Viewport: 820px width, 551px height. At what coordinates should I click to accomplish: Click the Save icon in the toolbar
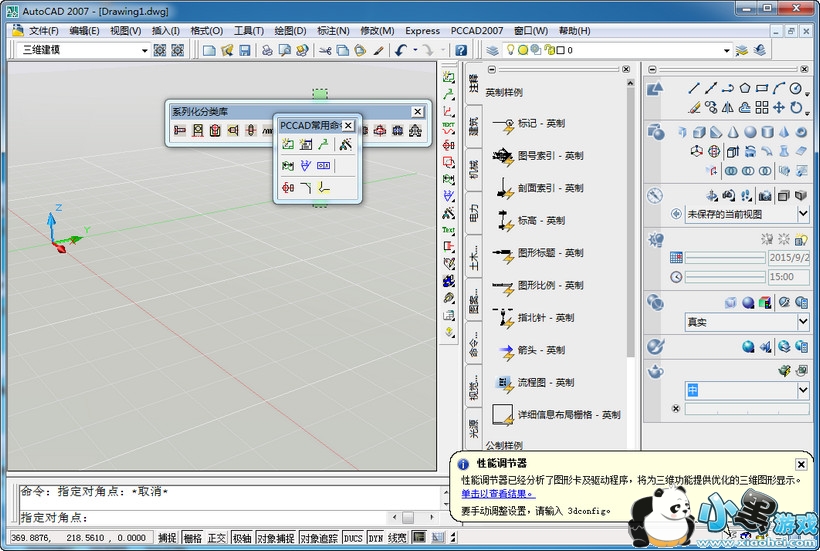245,50
